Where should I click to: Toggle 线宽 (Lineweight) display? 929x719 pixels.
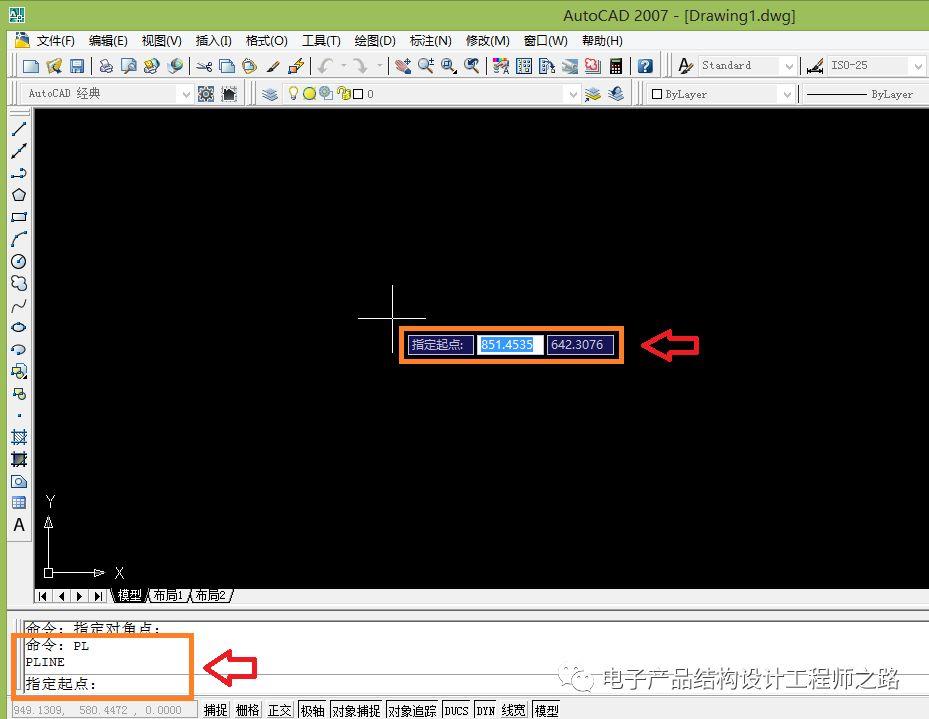click(513, 710)
